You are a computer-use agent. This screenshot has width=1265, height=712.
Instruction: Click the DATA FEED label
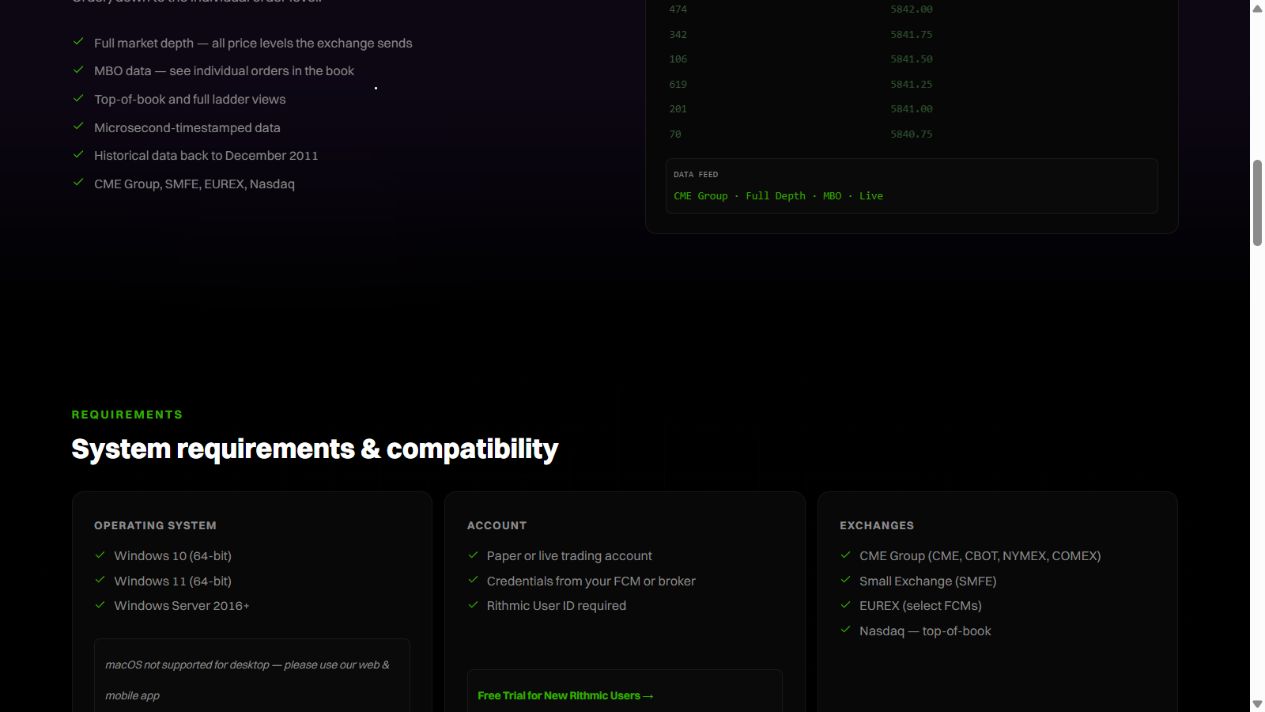click(x=696, y=174)
